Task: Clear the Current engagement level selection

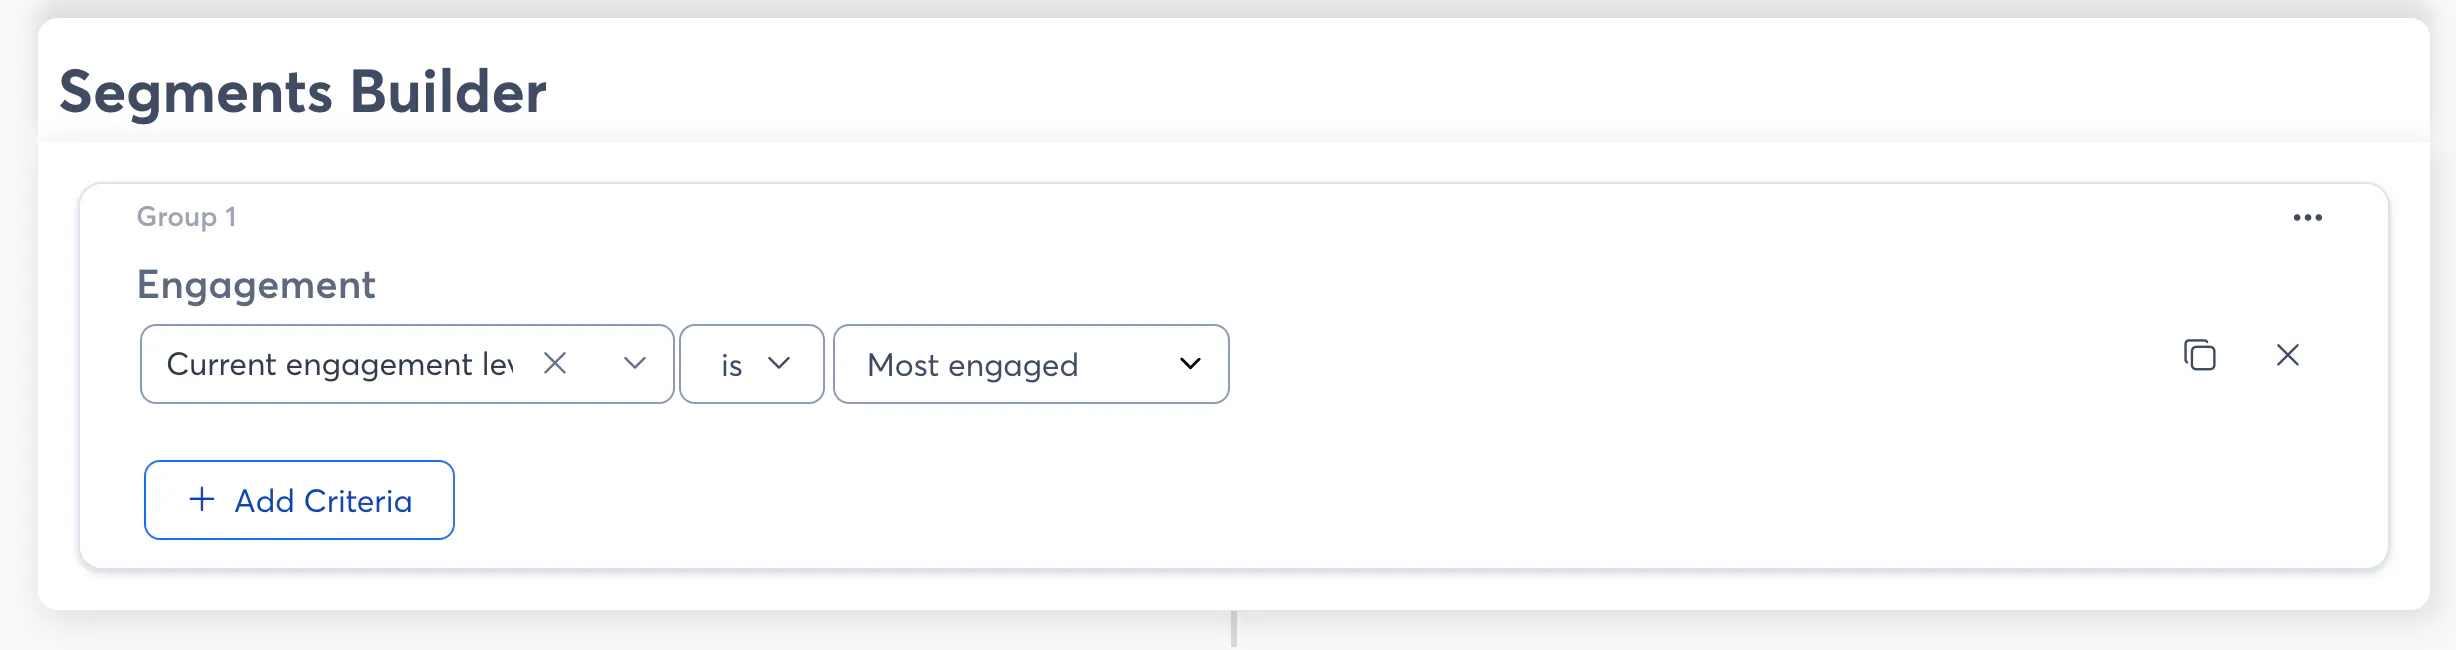Action: 555,363
